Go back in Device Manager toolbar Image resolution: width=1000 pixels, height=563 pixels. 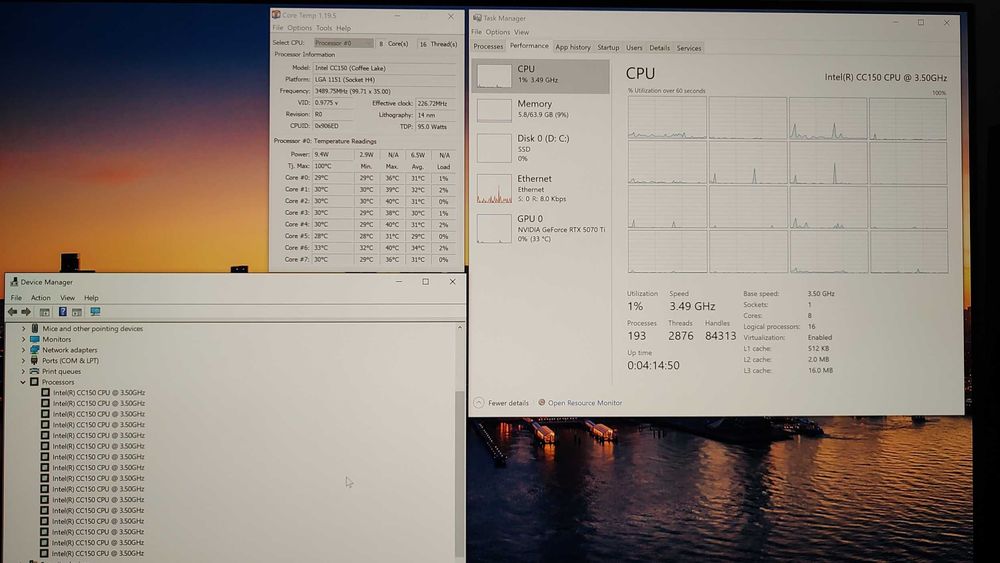12,312
